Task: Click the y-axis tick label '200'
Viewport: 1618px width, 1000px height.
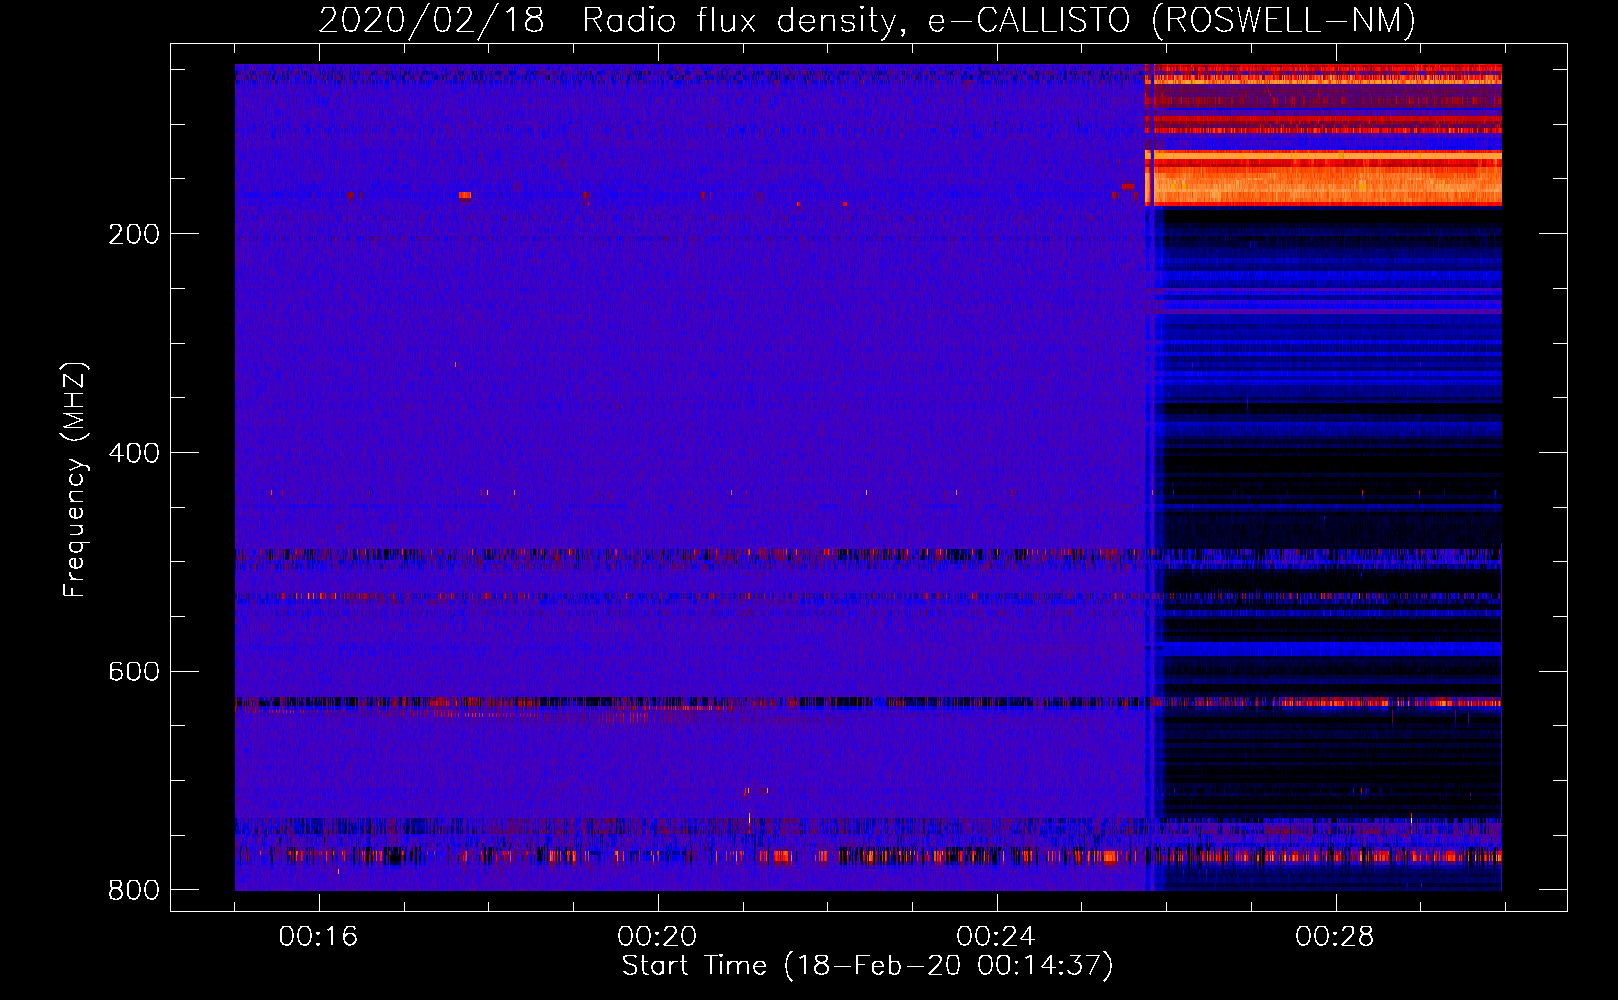Action: click(x=134, y=234)
